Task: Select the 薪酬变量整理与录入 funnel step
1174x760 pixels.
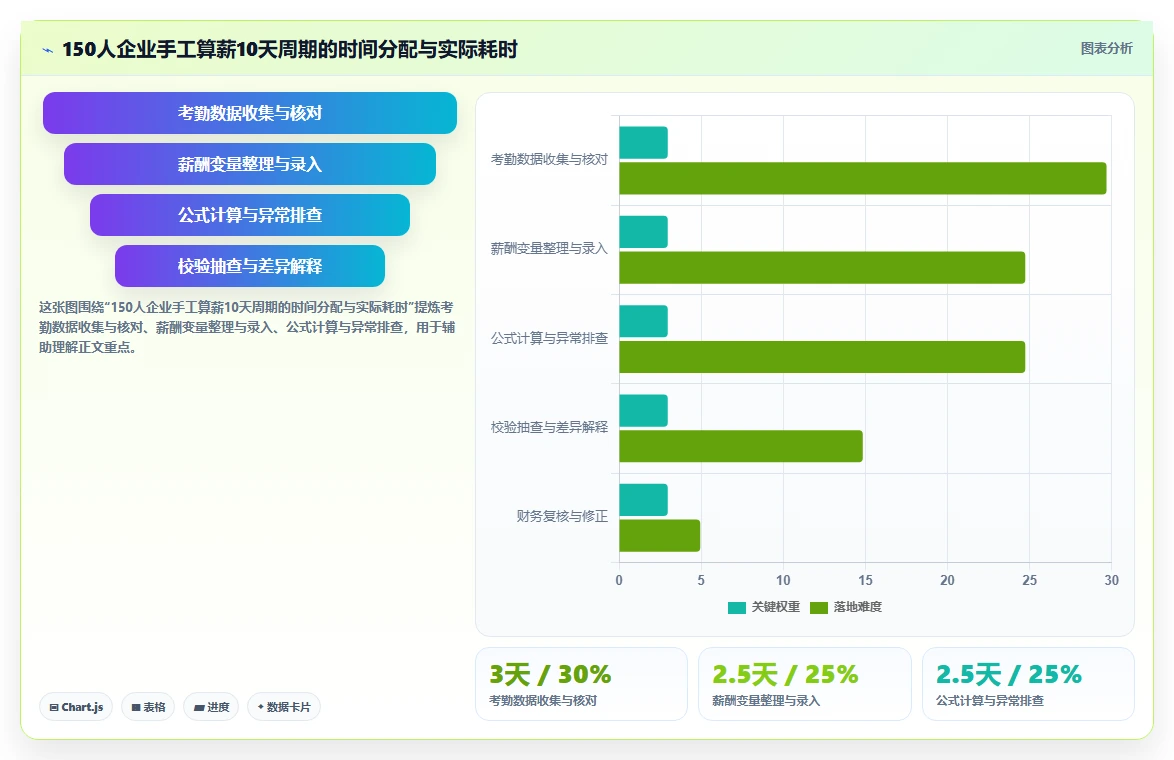Action: click(249, 164)
